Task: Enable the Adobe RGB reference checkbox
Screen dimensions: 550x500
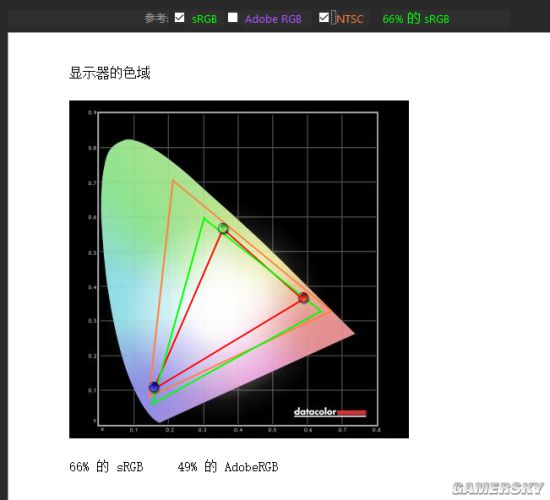Action: [x=232, y=17]
